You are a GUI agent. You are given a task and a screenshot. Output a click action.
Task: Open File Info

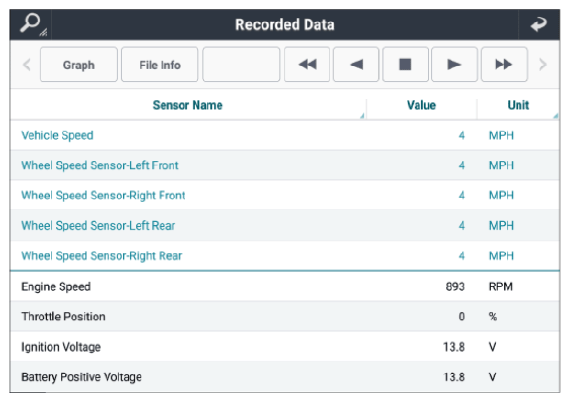[160, 64]
